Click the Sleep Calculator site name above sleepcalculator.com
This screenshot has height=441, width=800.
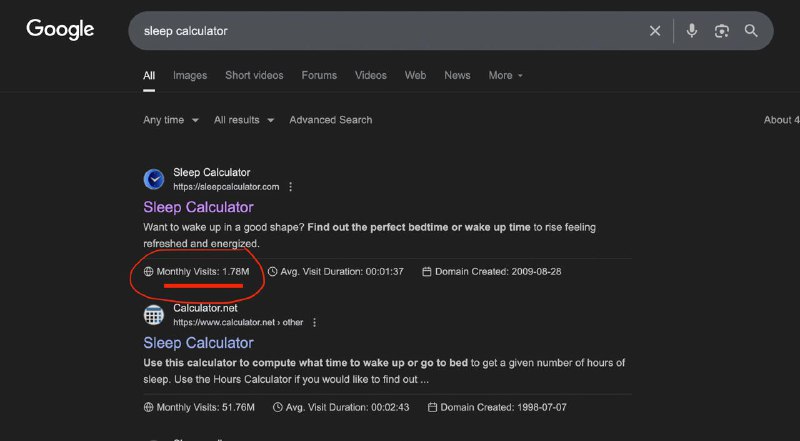point(212,173)
